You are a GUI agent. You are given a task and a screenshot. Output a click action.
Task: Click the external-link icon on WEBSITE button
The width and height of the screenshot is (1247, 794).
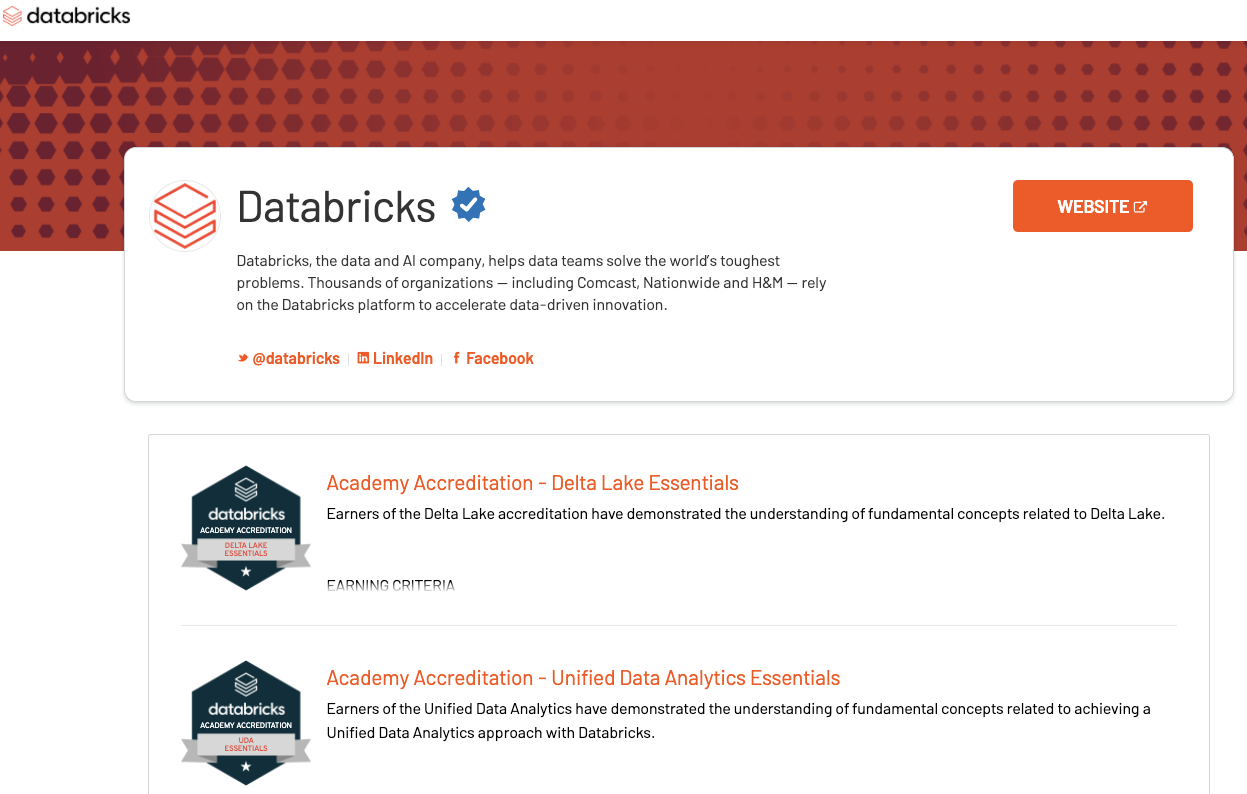[1140, 207]
